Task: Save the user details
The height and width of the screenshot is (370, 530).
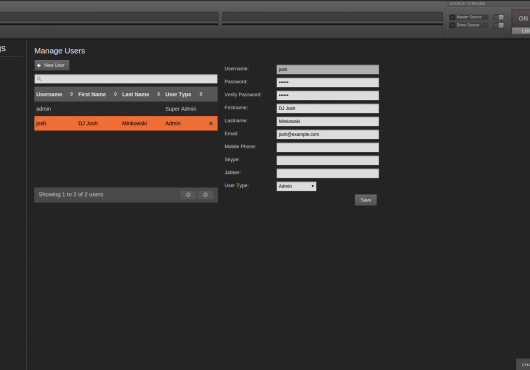Action: pyautogui.click(x=366, y=200)
